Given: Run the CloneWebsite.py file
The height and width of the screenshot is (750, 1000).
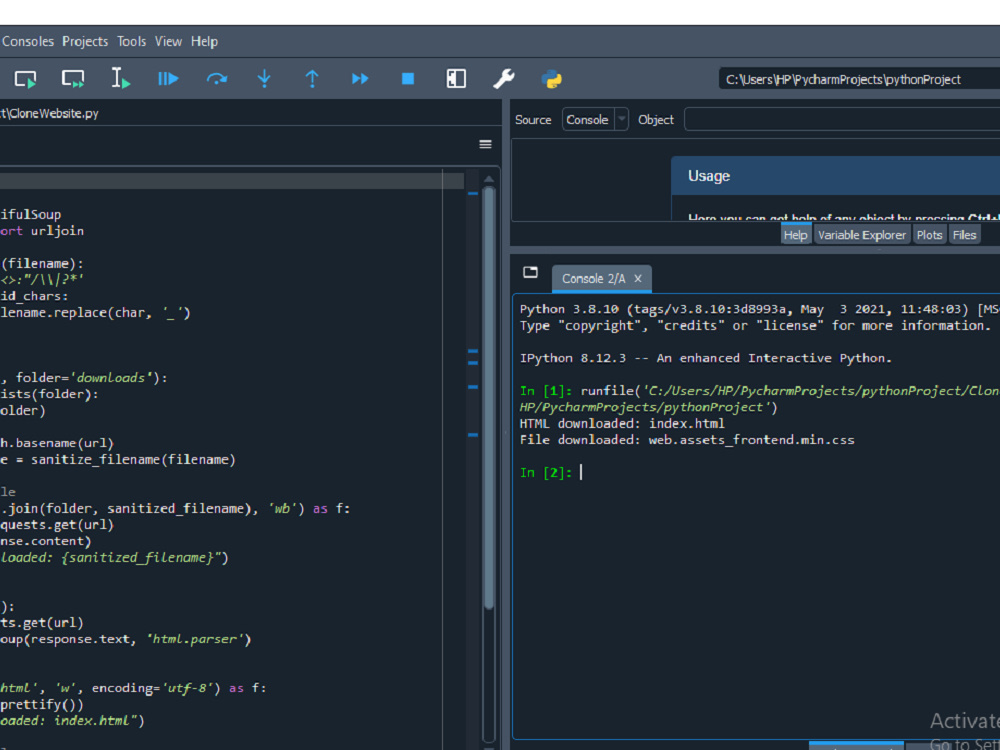Looking at the screenshot, I should coord(24,78).
